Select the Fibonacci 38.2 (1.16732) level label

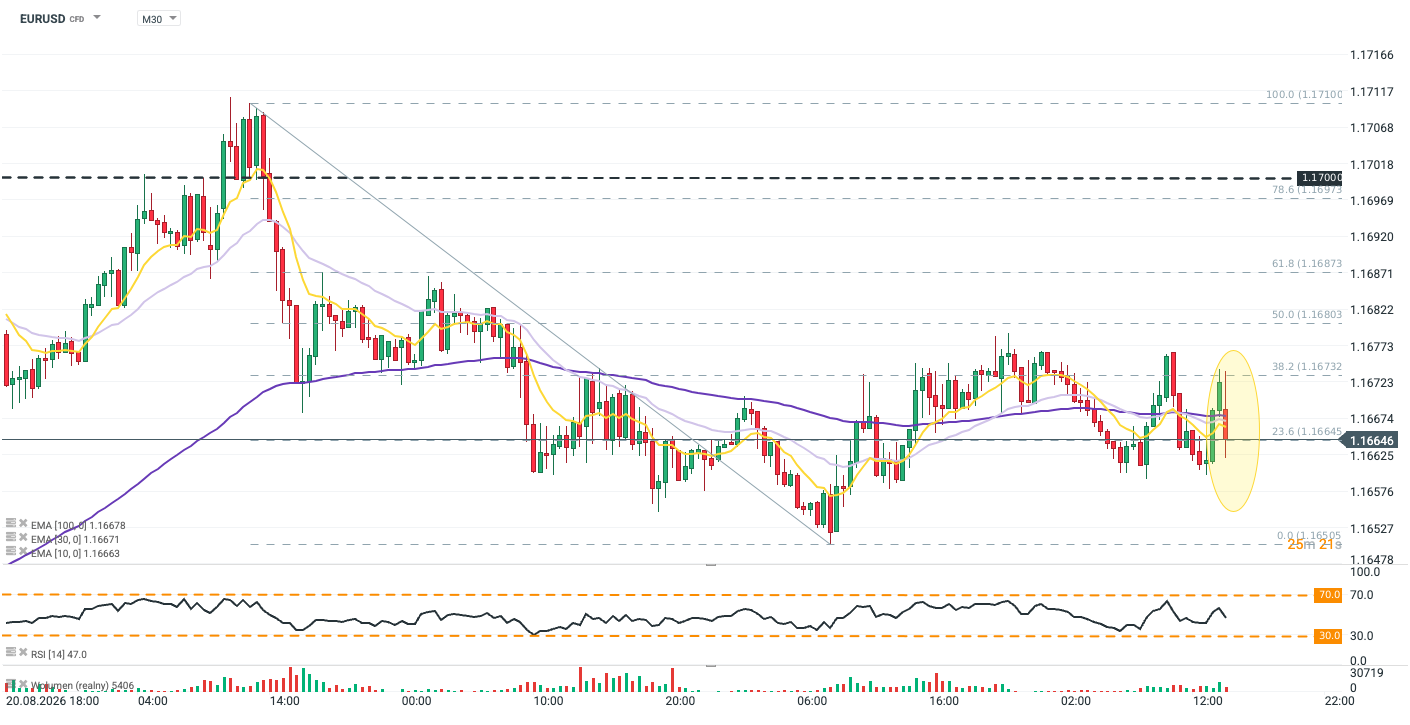click(1307, 366)
